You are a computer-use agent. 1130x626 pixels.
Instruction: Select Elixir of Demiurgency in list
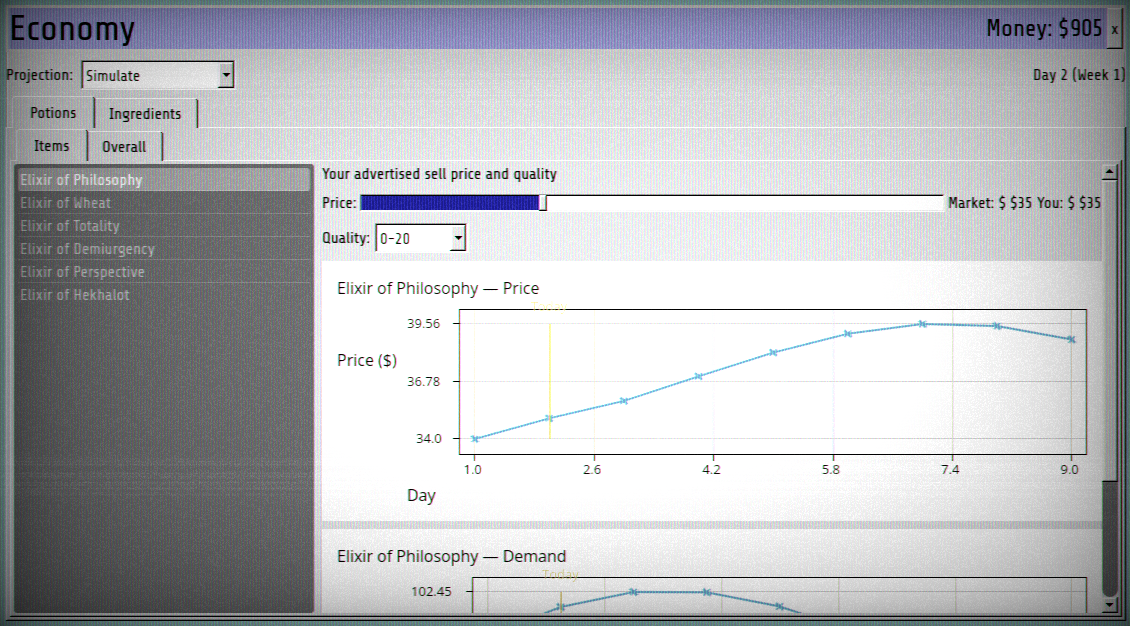[x=164, y=249]
